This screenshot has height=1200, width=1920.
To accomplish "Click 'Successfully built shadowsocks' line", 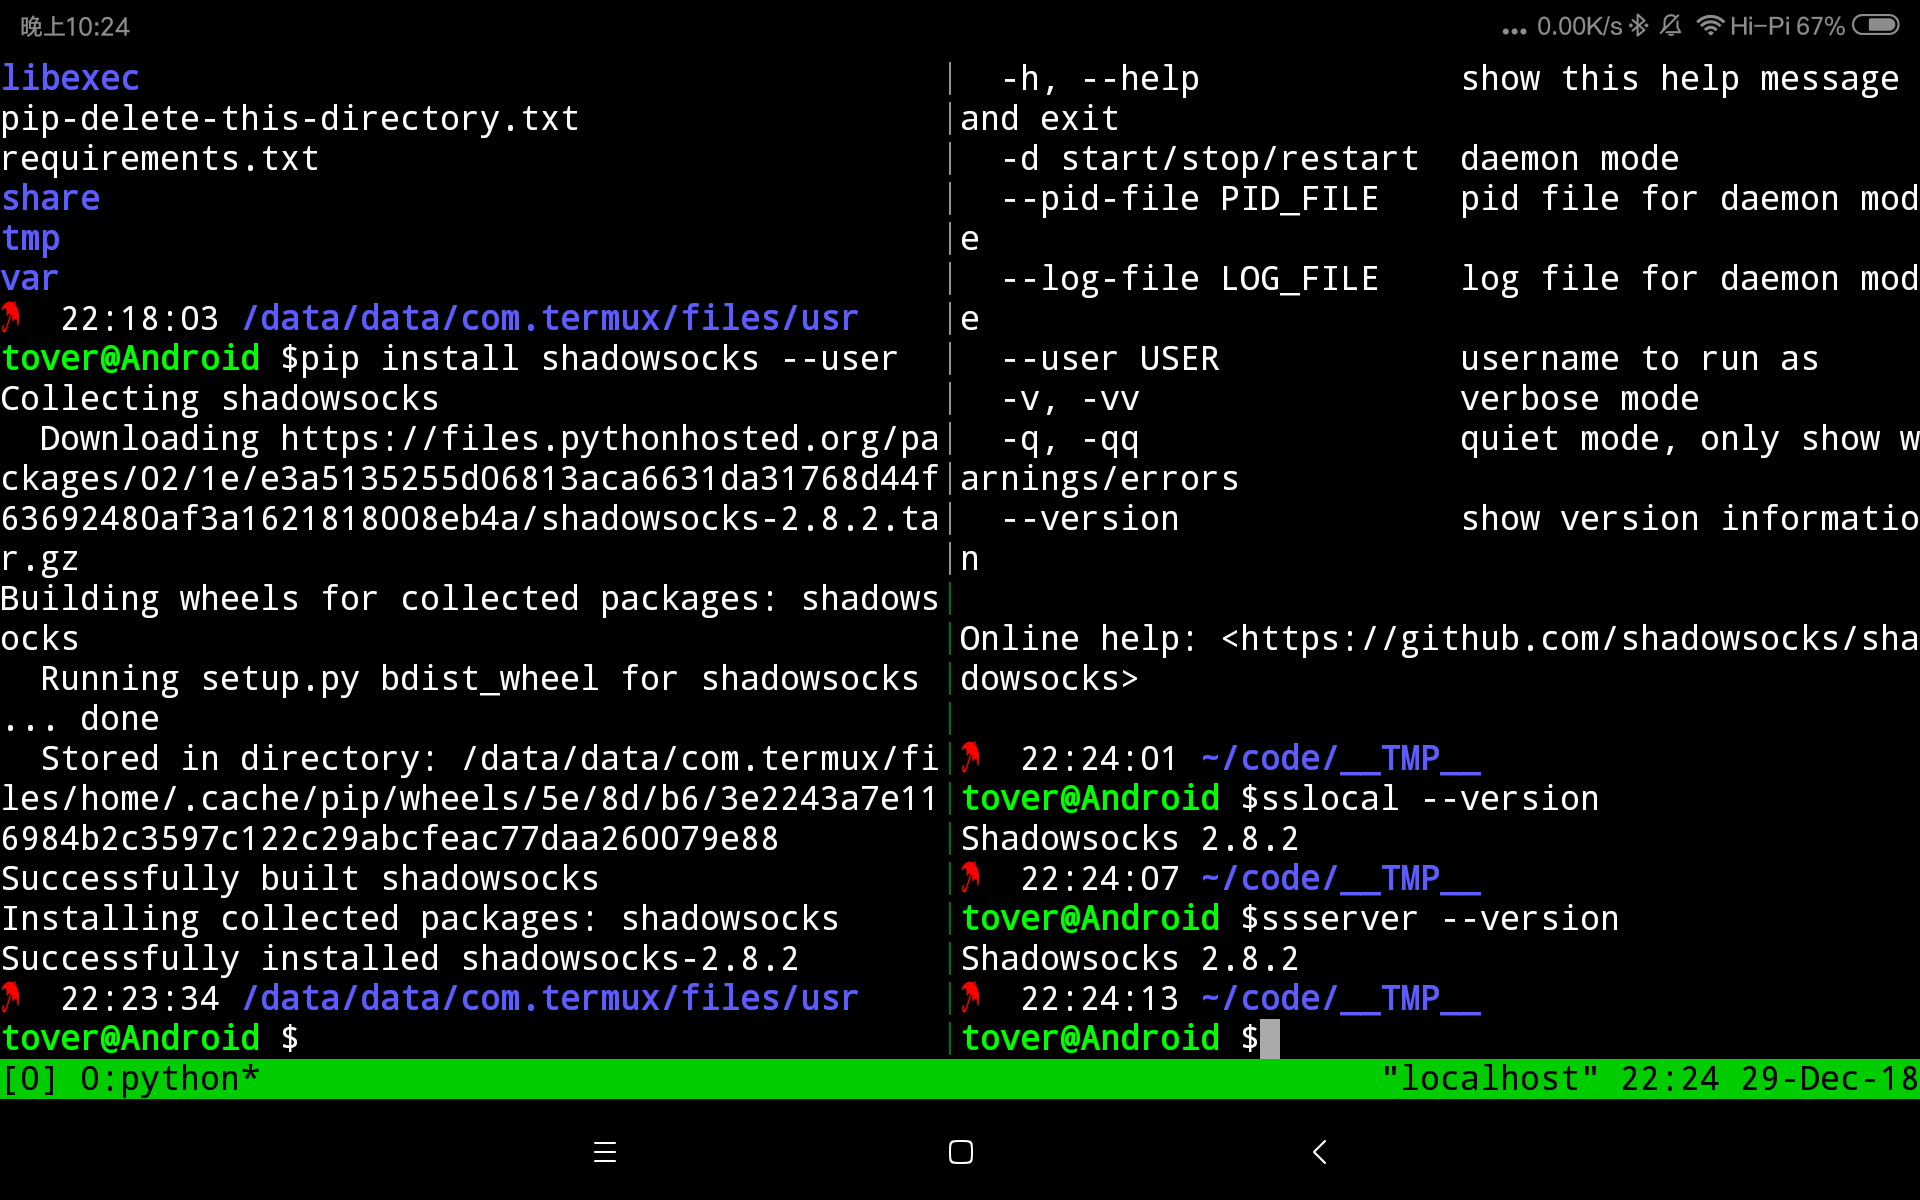I will [300, 878].
